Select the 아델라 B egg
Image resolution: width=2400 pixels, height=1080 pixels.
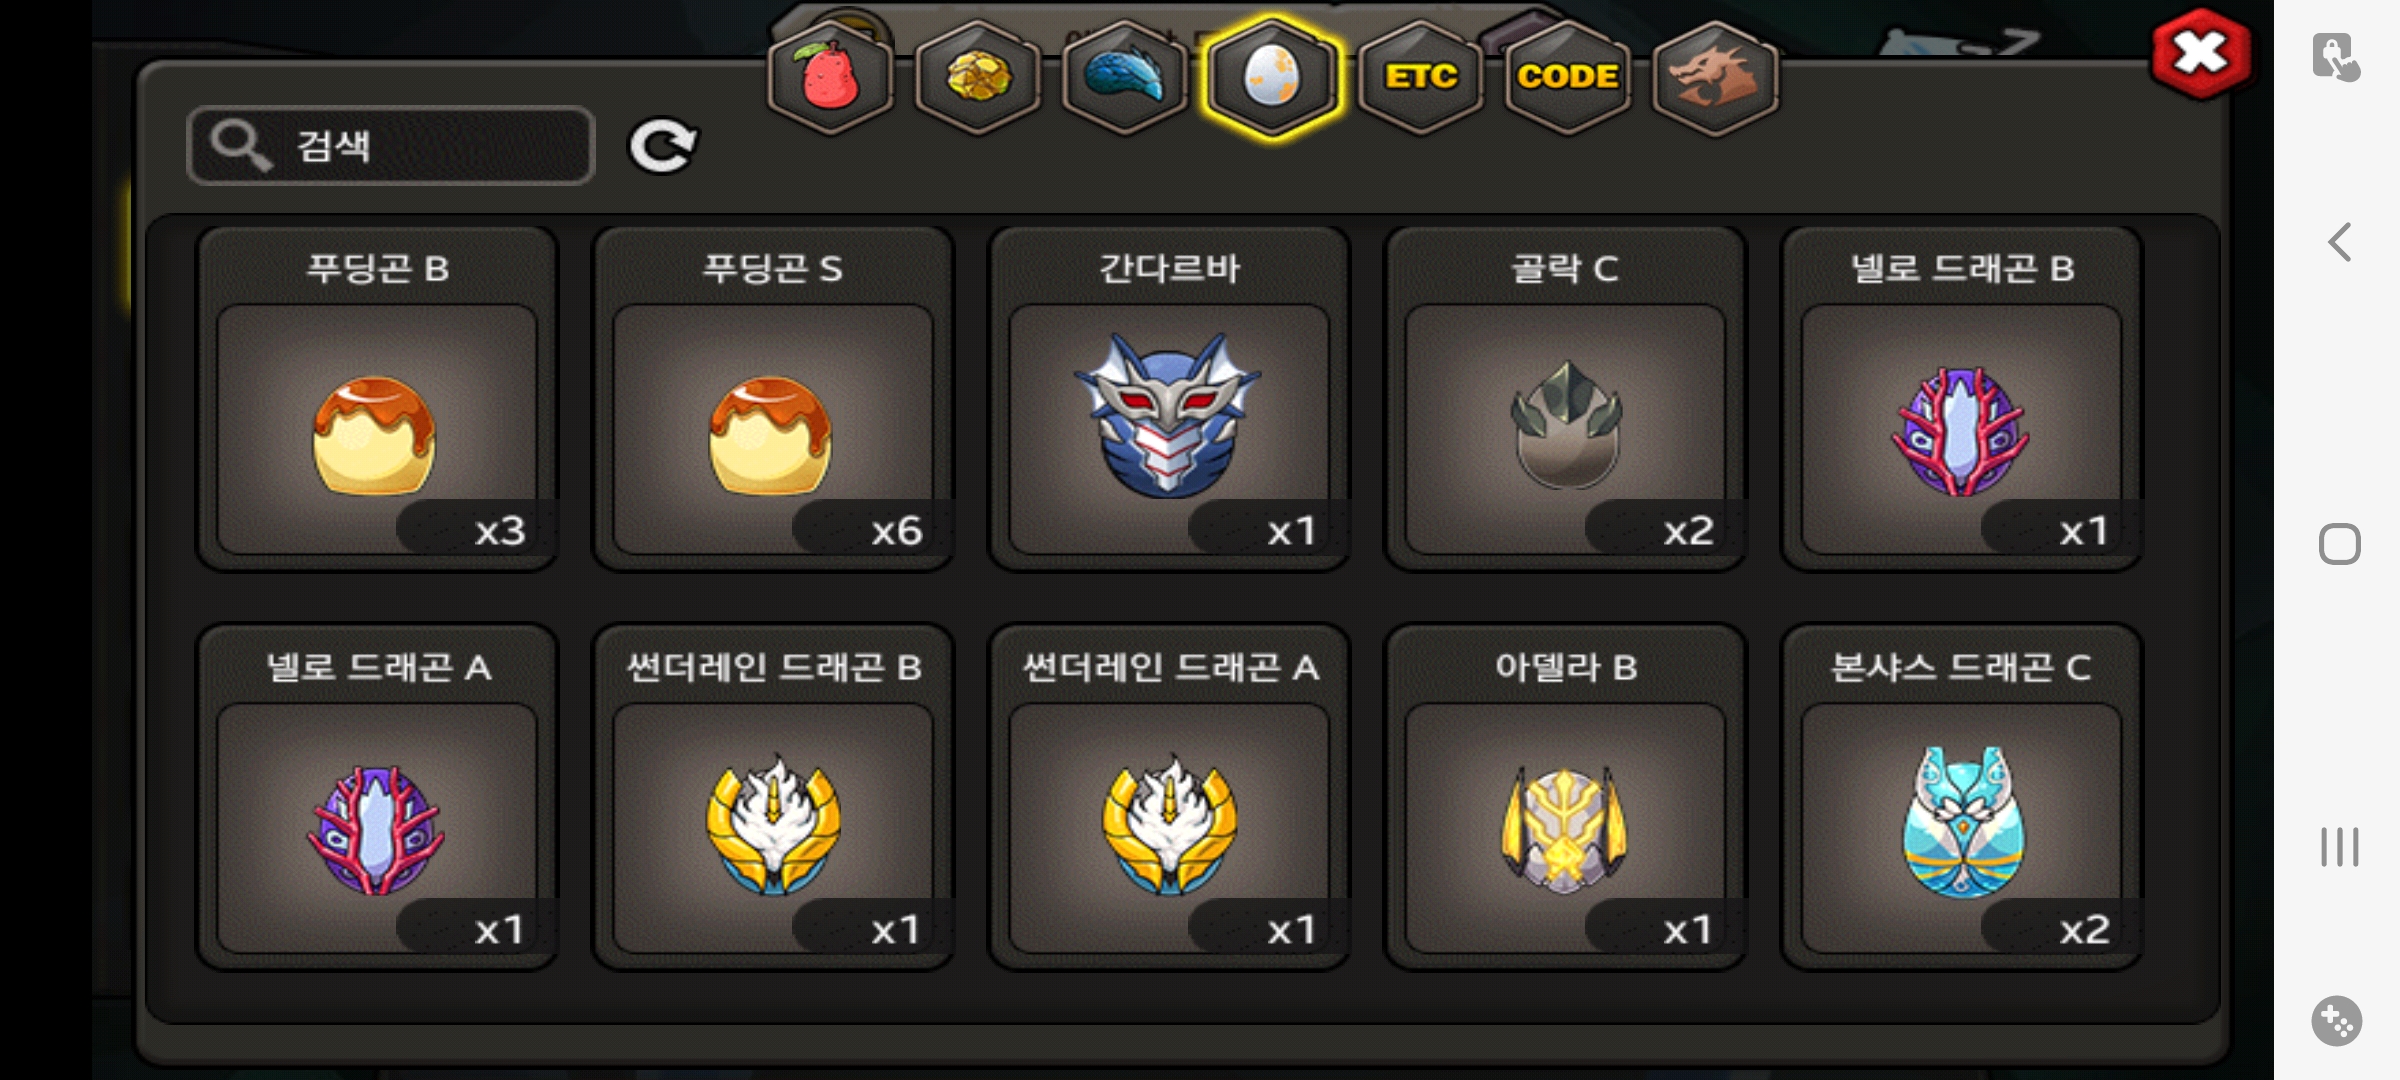[1565, 797]
